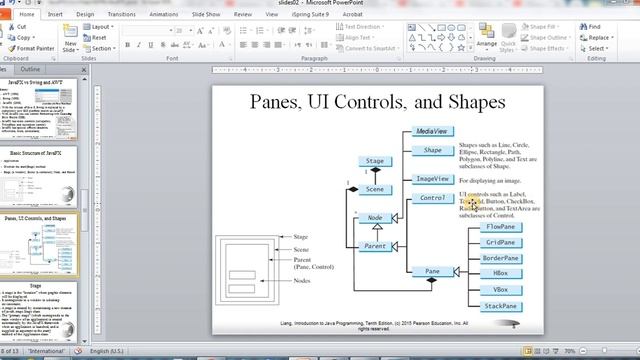Choose the five-point star shape
The width and height of the screenshot is (640, 360).
[461, 48]
